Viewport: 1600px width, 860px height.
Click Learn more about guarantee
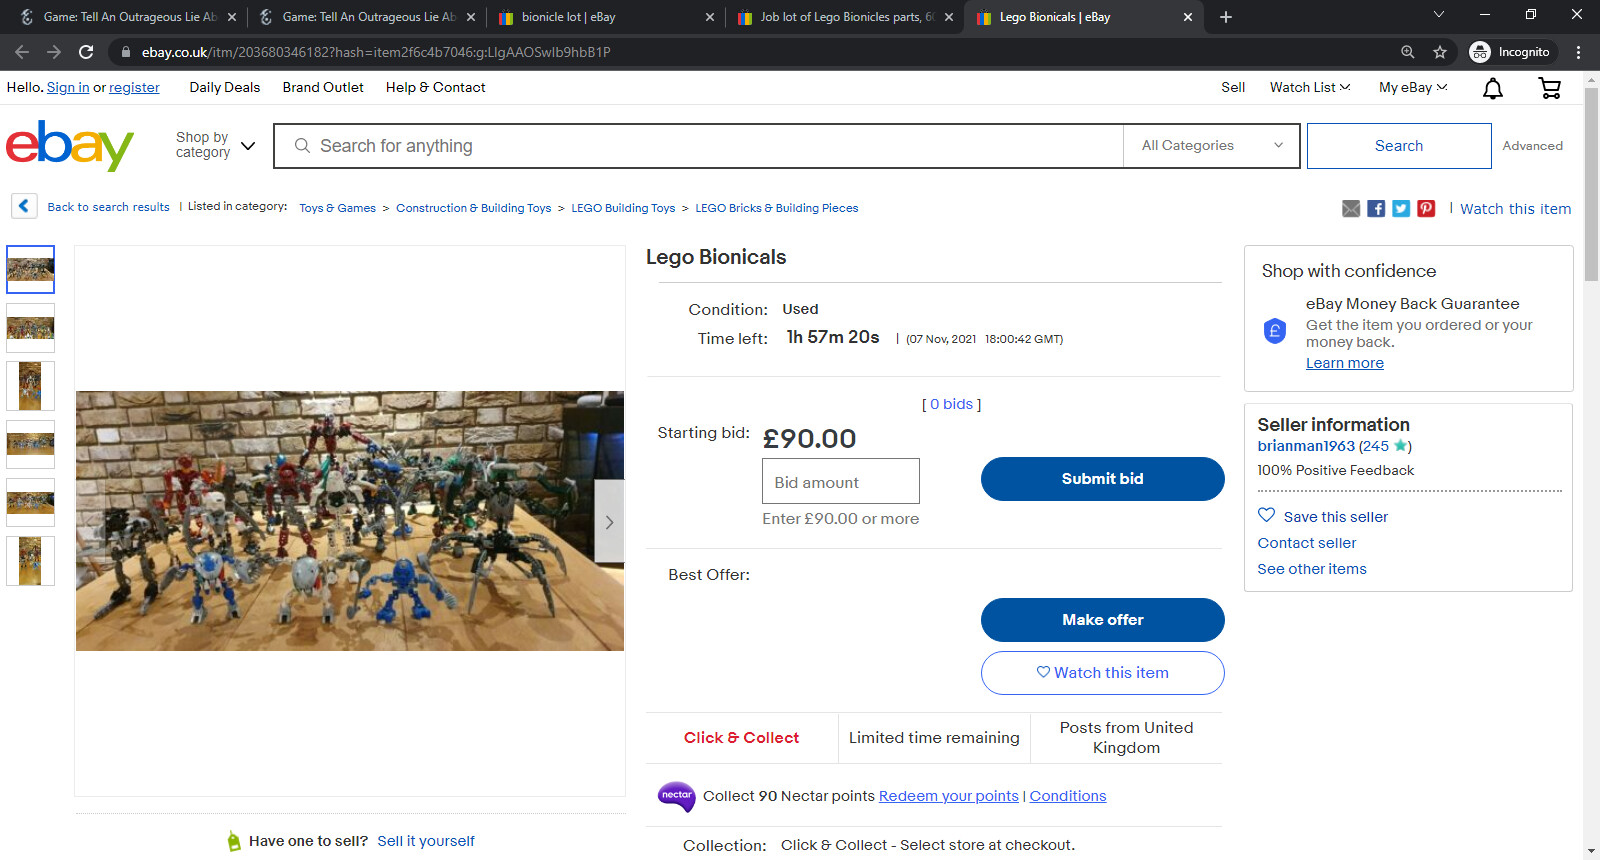point(1345,363)
